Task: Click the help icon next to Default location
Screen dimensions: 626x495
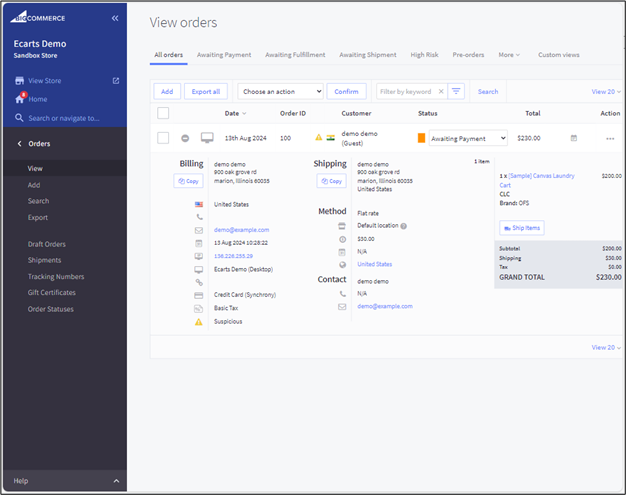Action: 404,226
